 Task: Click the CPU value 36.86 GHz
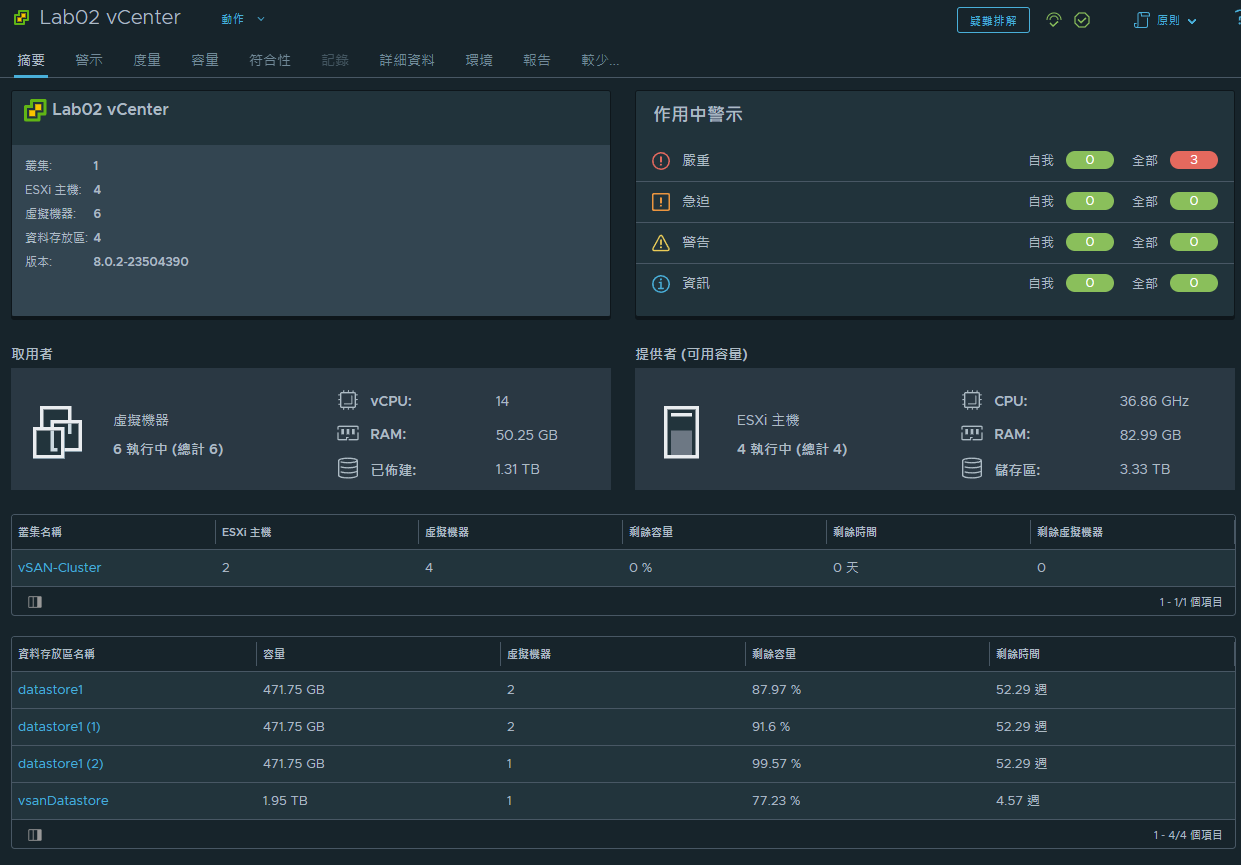coord(1154,401)
